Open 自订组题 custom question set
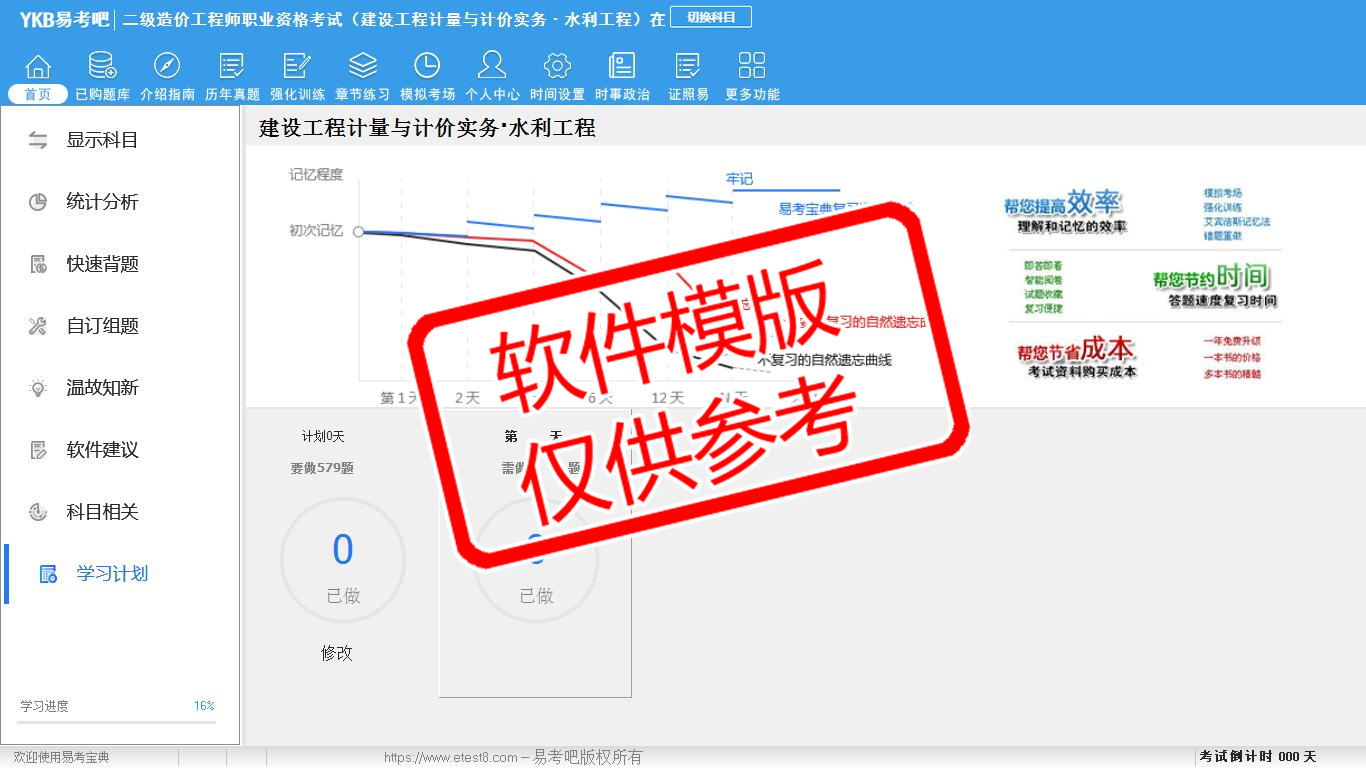 tap(102, 326)
